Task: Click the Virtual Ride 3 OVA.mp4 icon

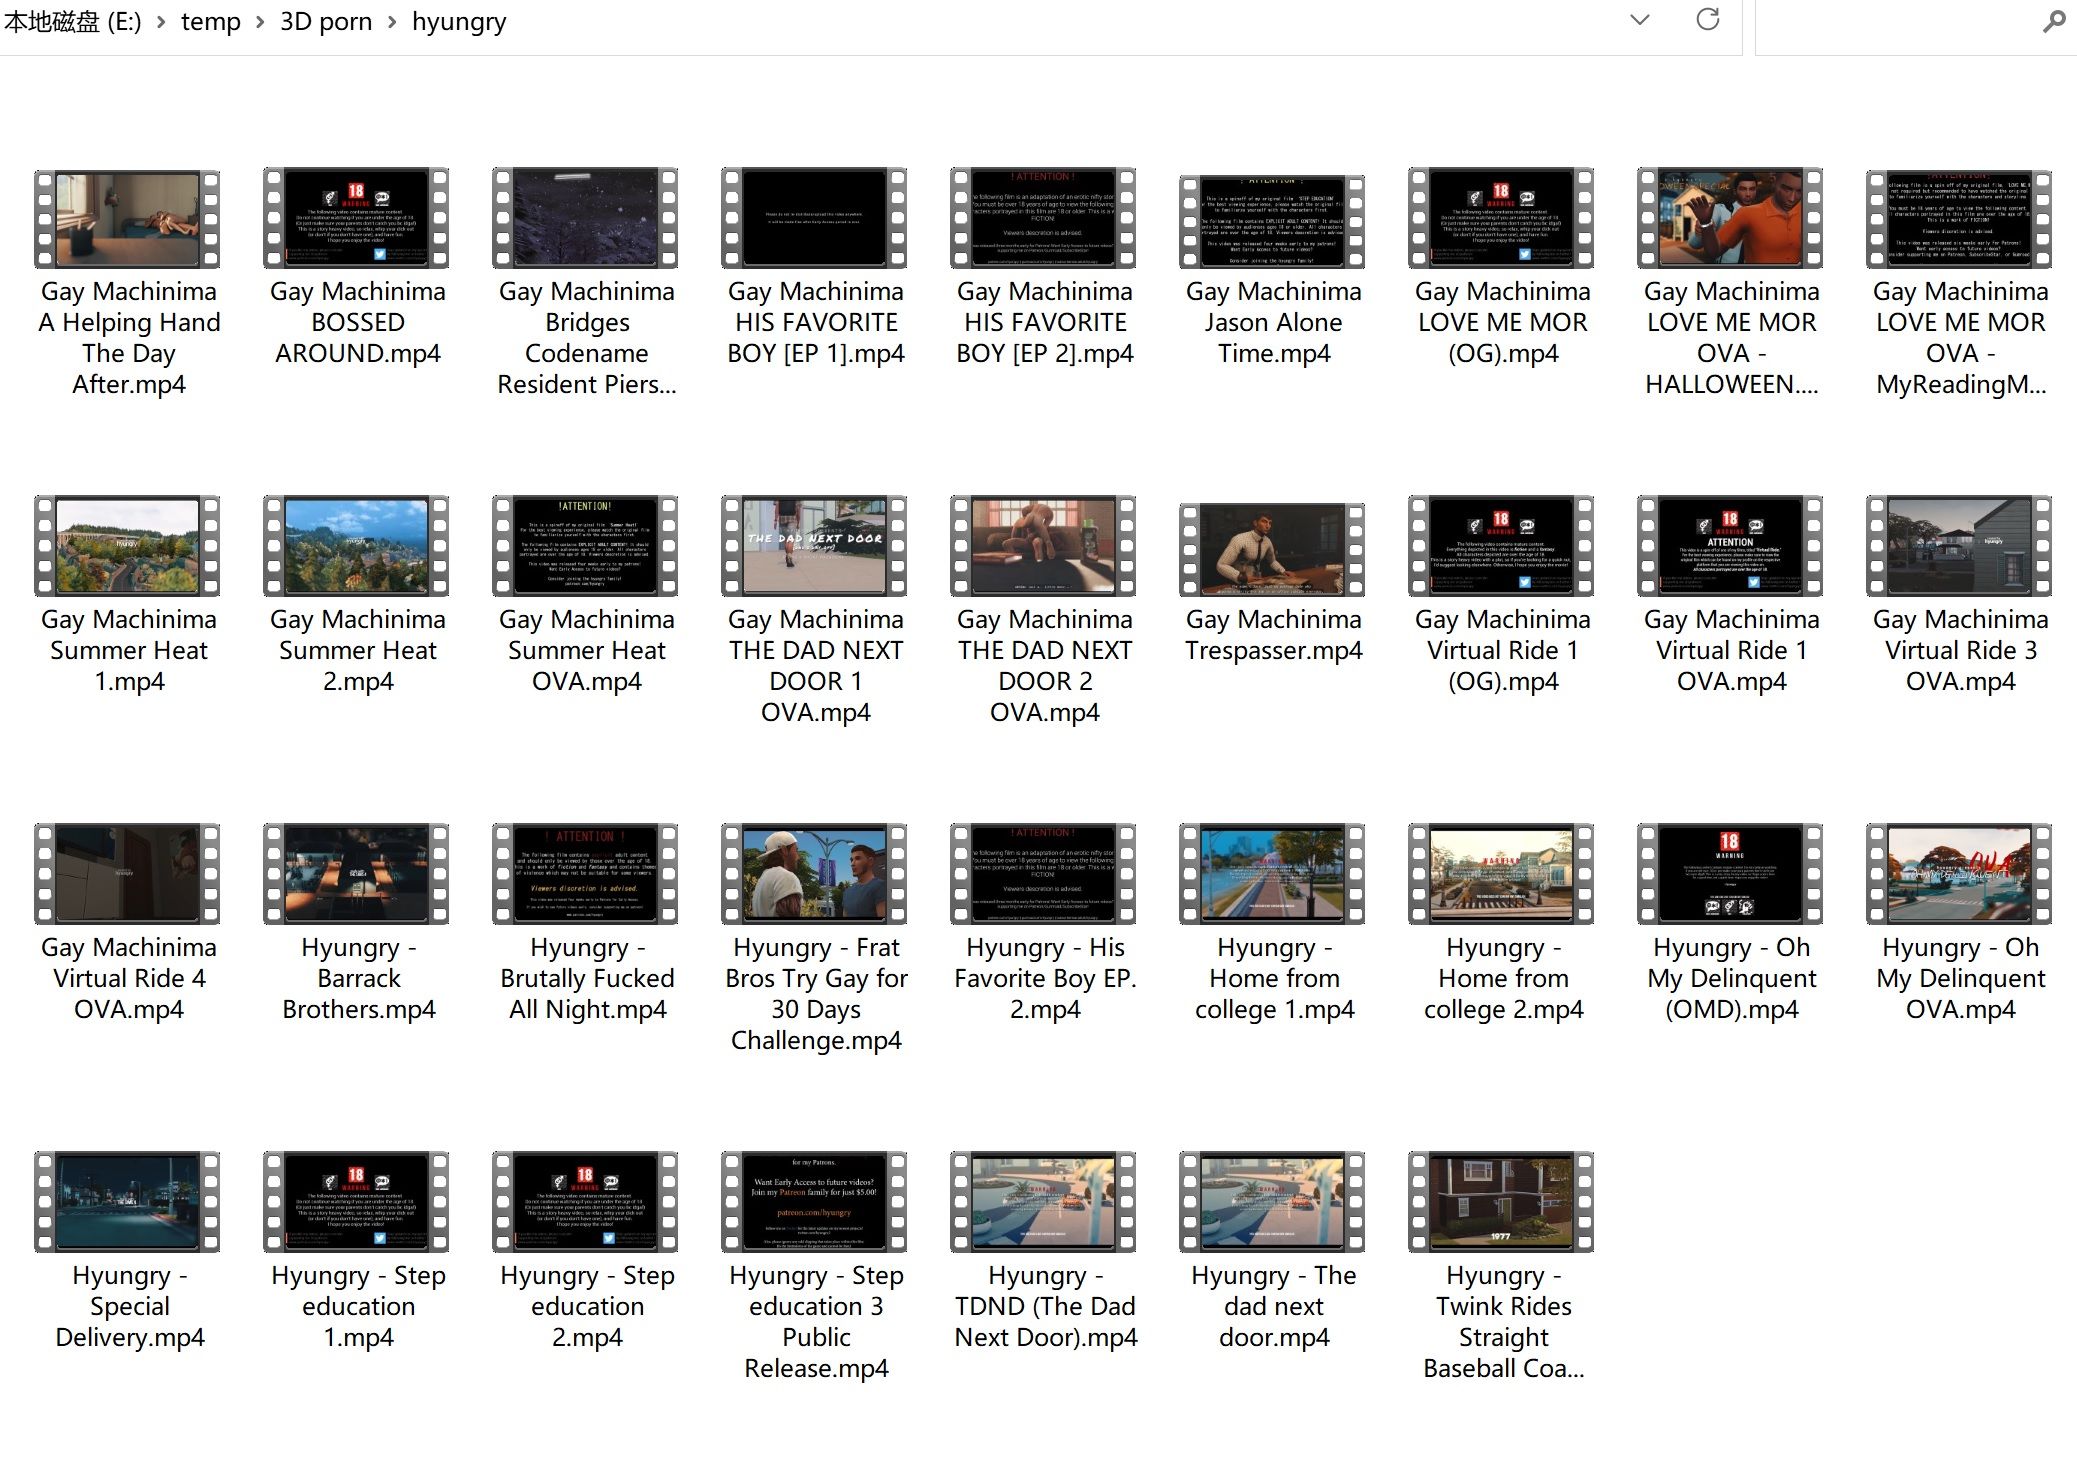Action: (x=1959, y=546)
